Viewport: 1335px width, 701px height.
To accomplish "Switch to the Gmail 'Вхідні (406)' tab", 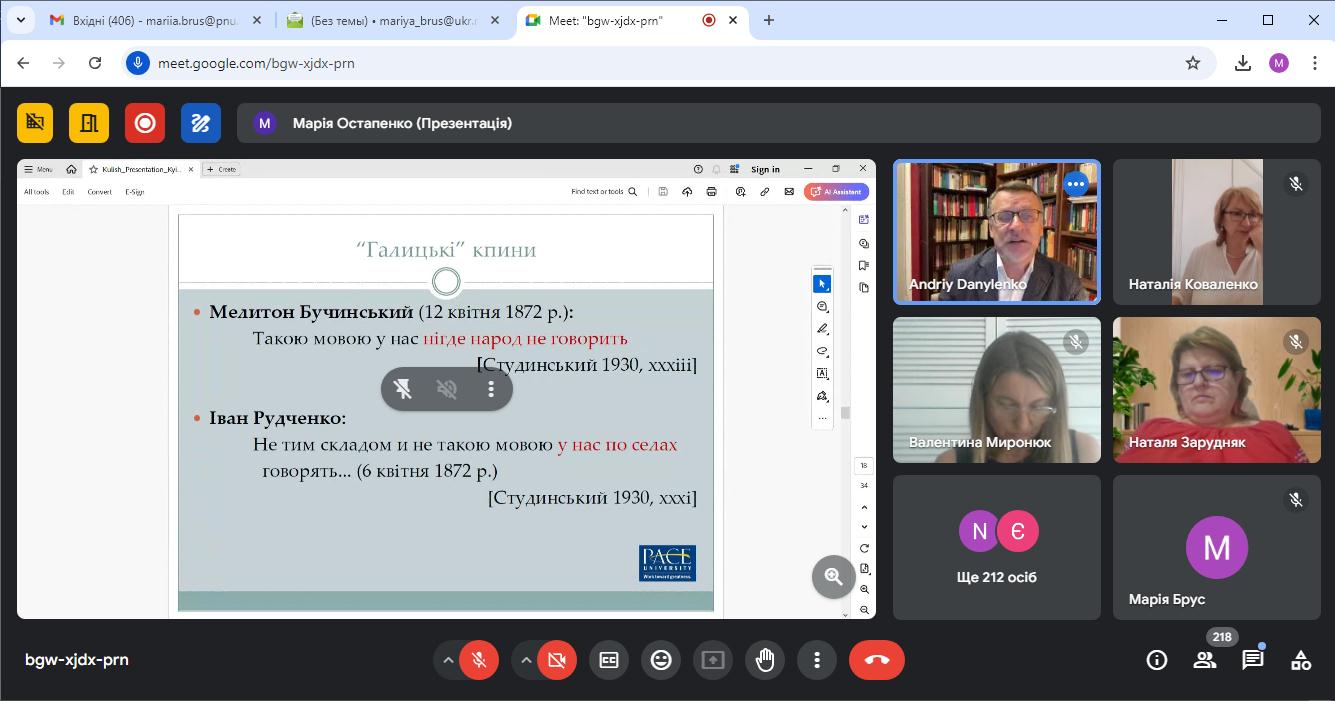I will pyautogui.click(x=148, y=20).
